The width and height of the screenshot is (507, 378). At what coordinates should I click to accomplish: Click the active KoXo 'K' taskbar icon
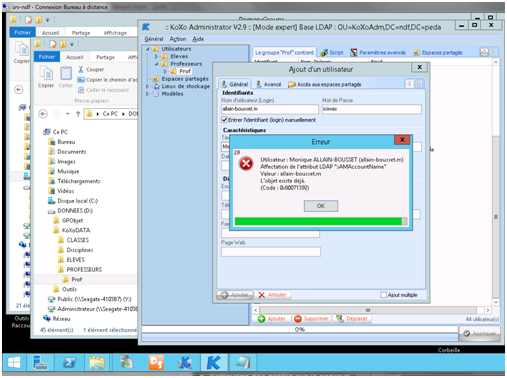pos(213,362)
